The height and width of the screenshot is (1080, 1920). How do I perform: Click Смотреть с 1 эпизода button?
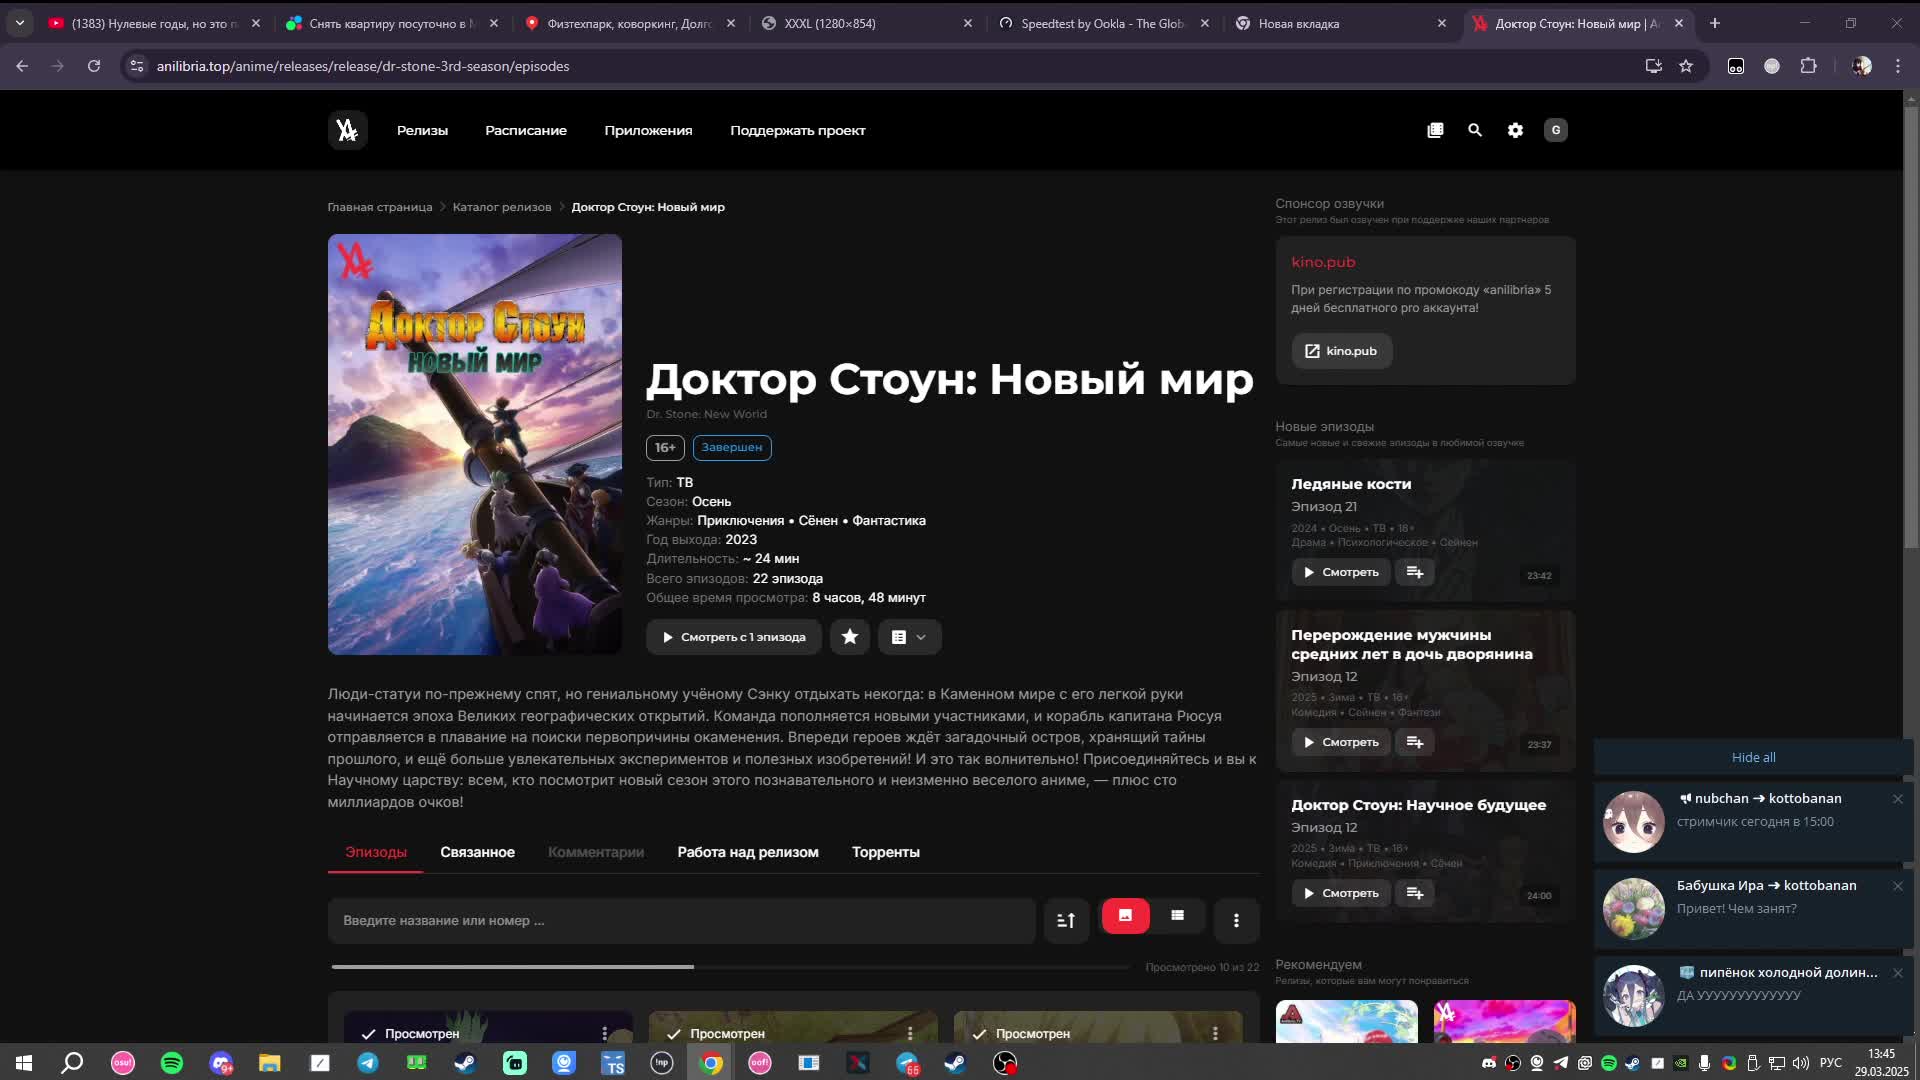[734, 637]
